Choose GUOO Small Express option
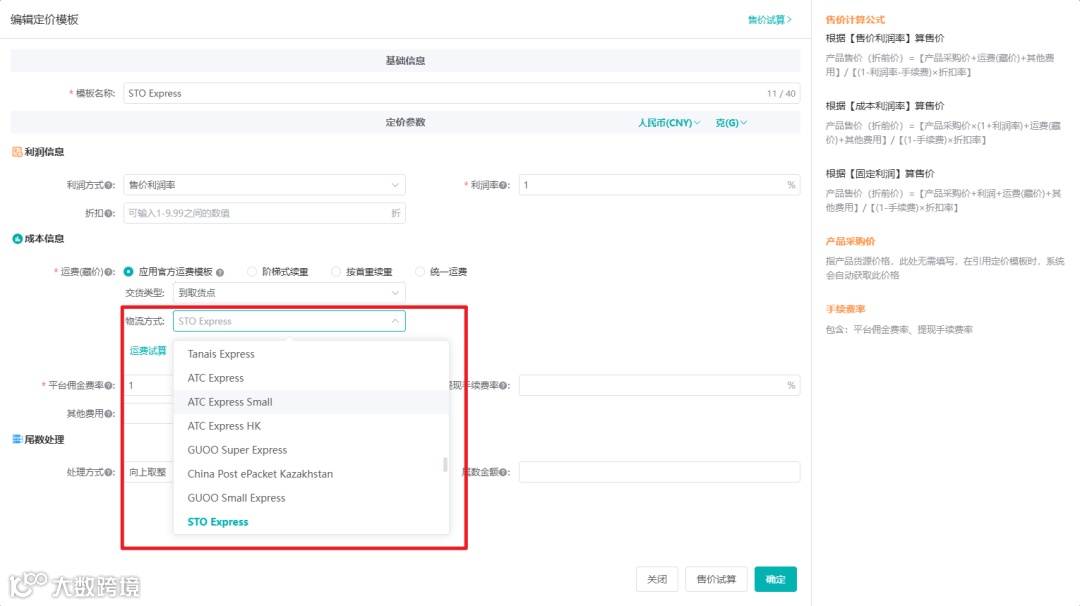 click(311, 498)
